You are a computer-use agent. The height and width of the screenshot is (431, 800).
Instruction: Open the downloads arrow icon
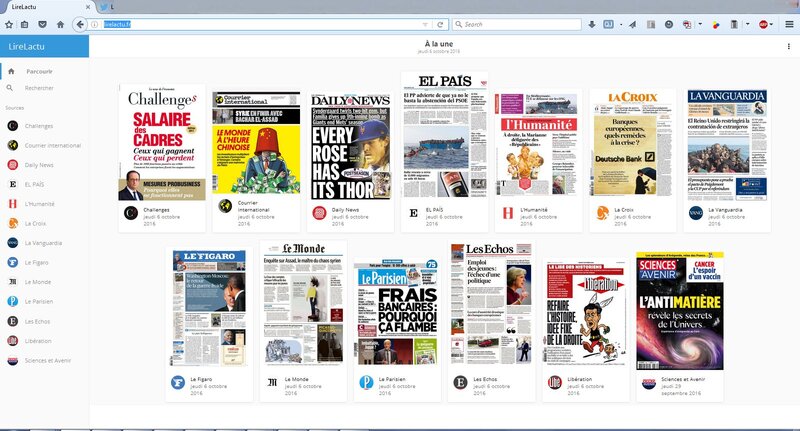tap(592, 24)
